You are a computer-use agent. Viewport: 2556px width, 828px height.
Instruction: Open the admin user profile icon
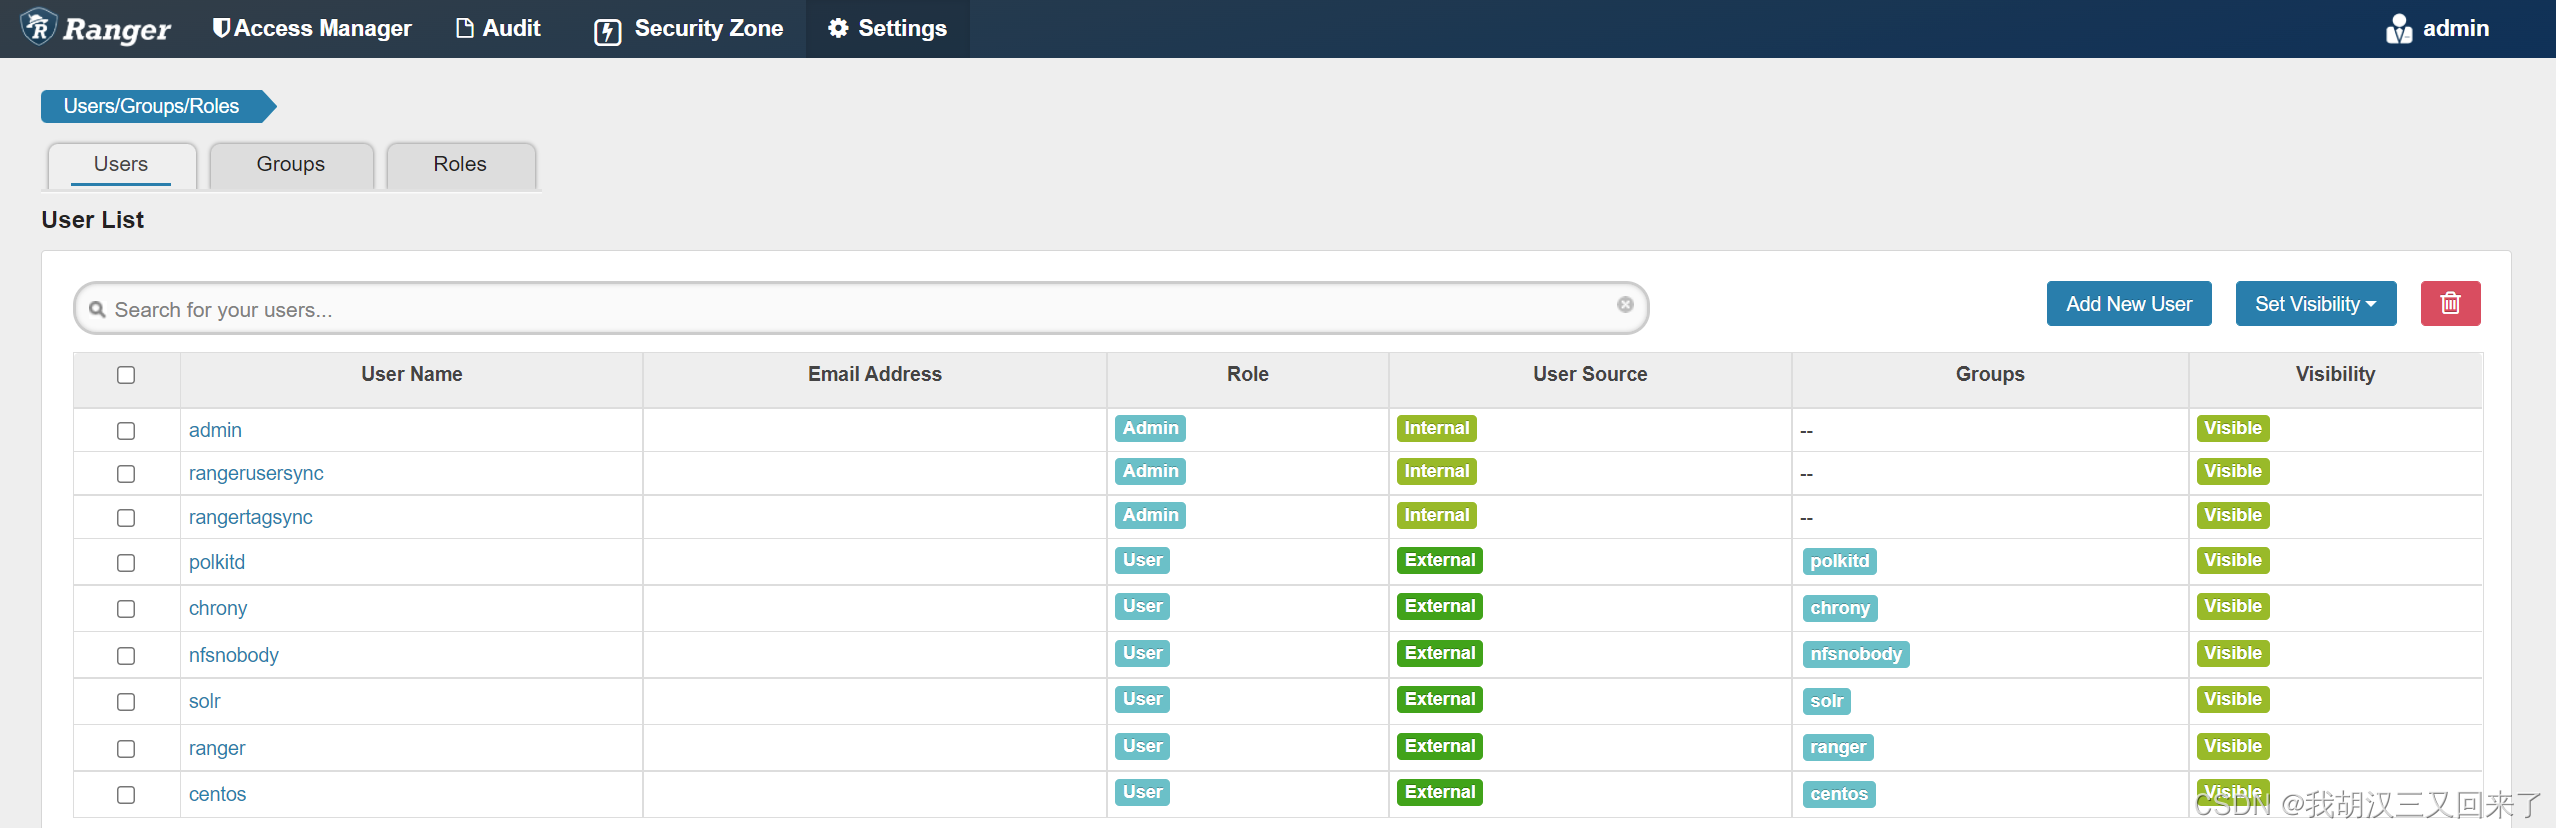pyautogui.click(x=2398, y=29)
